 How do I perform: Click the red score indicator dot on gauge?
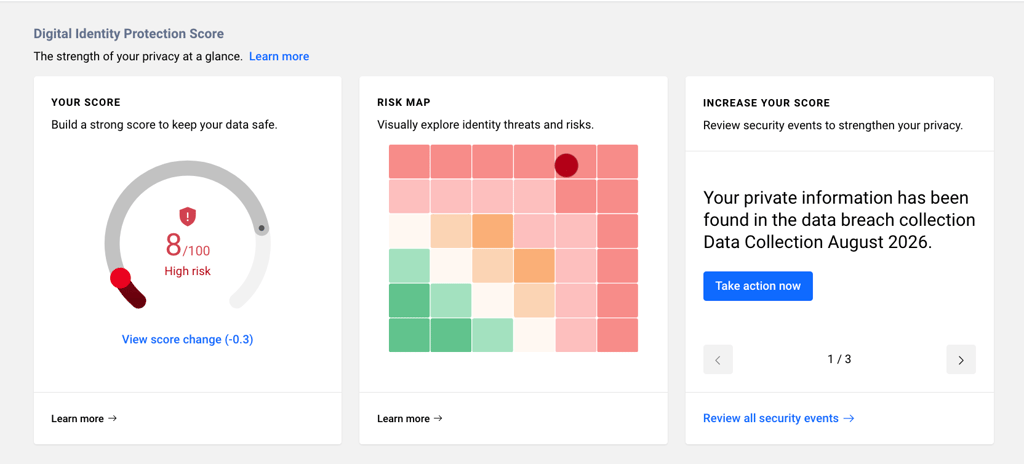pos(121,278)
